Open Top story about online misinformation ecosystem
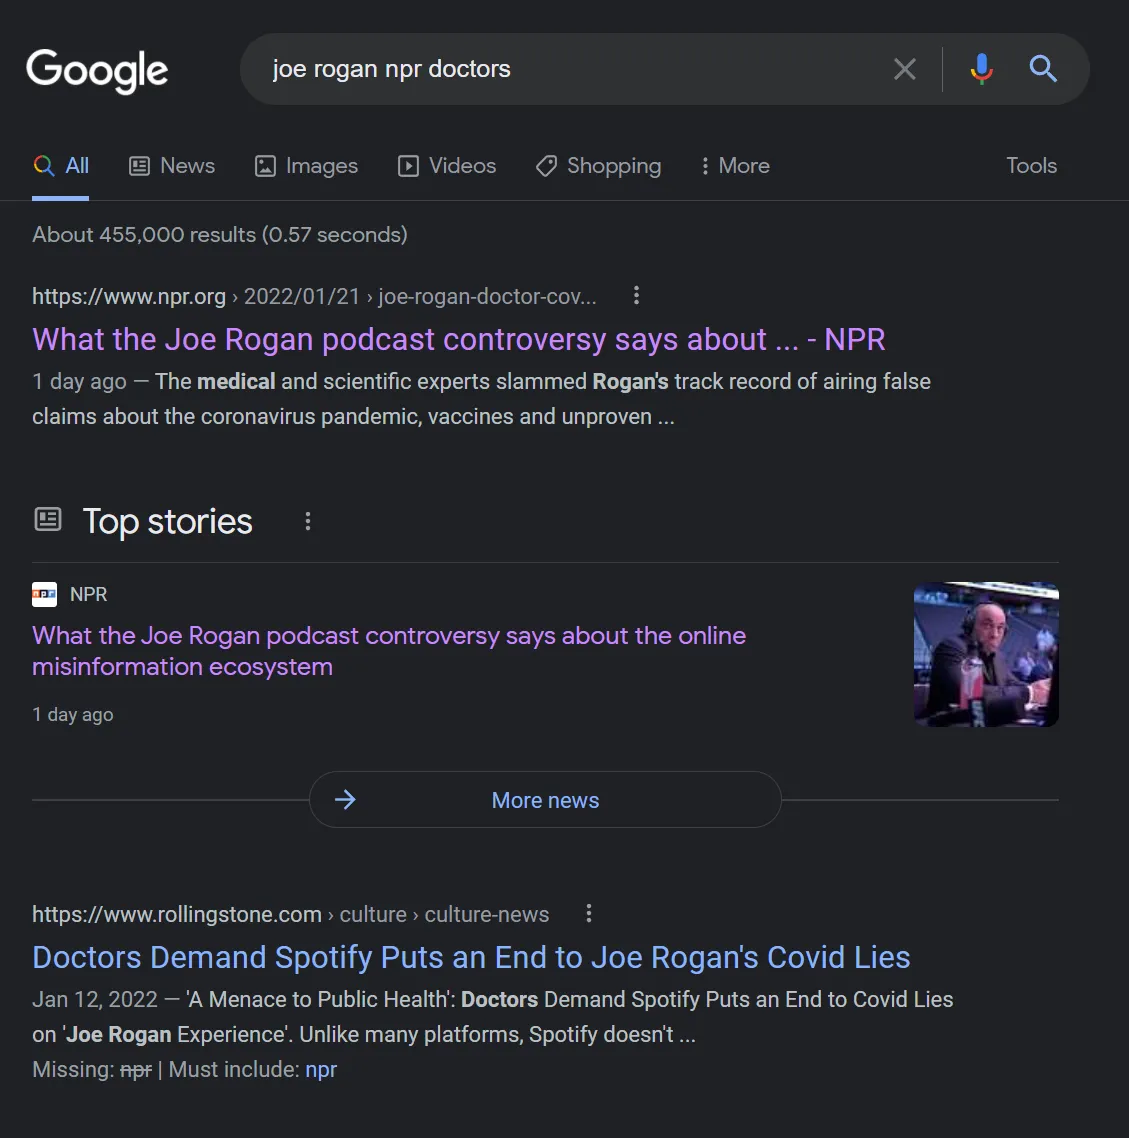The height and width of the screenshot is (1138, 1129). (x=389, y=651)
